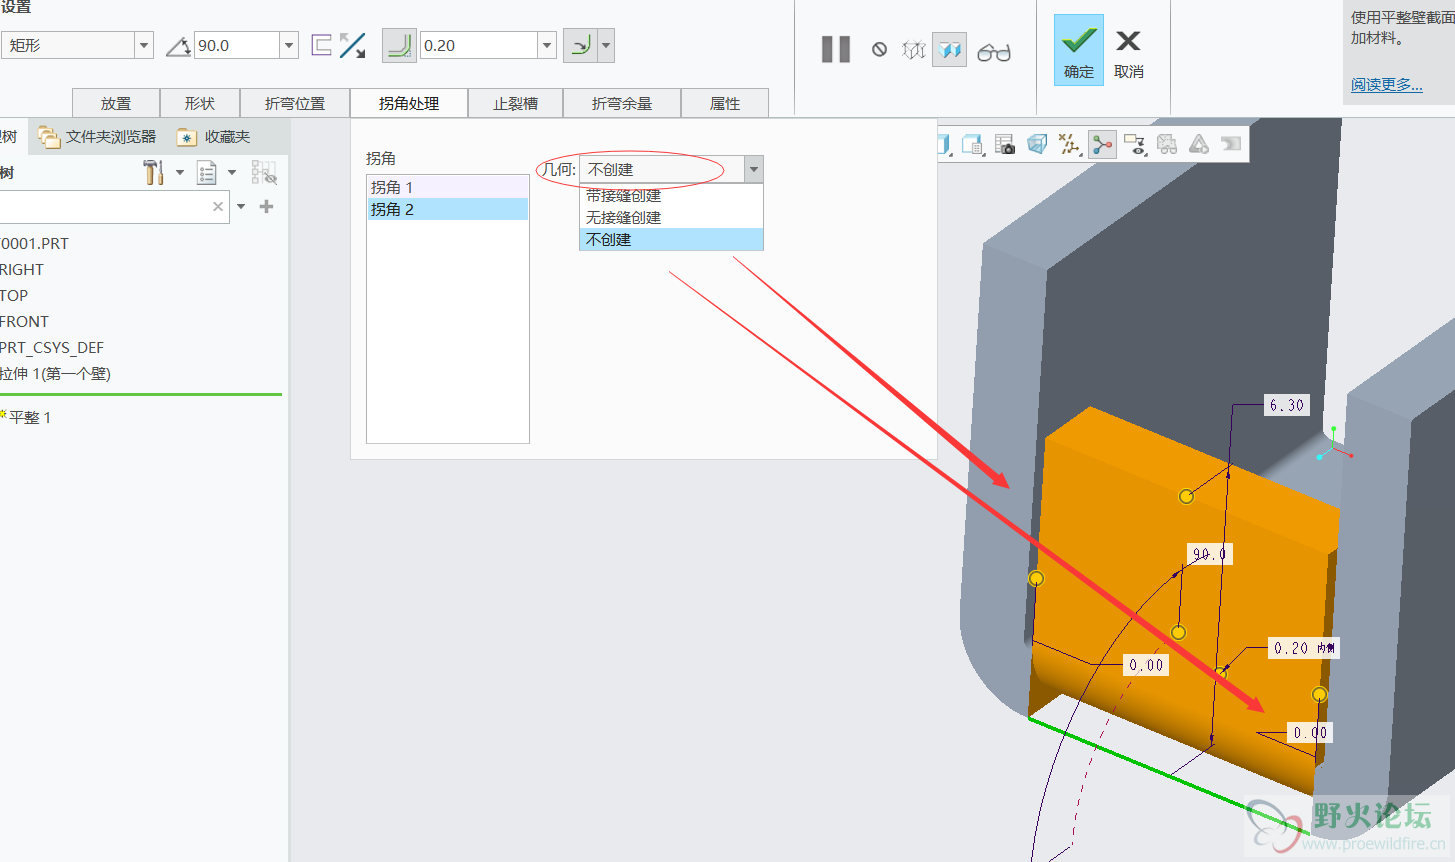Image resolution: width=1455 pixels, height=862 pixels.
Task: Pause the feature tool
Action: 836,49
